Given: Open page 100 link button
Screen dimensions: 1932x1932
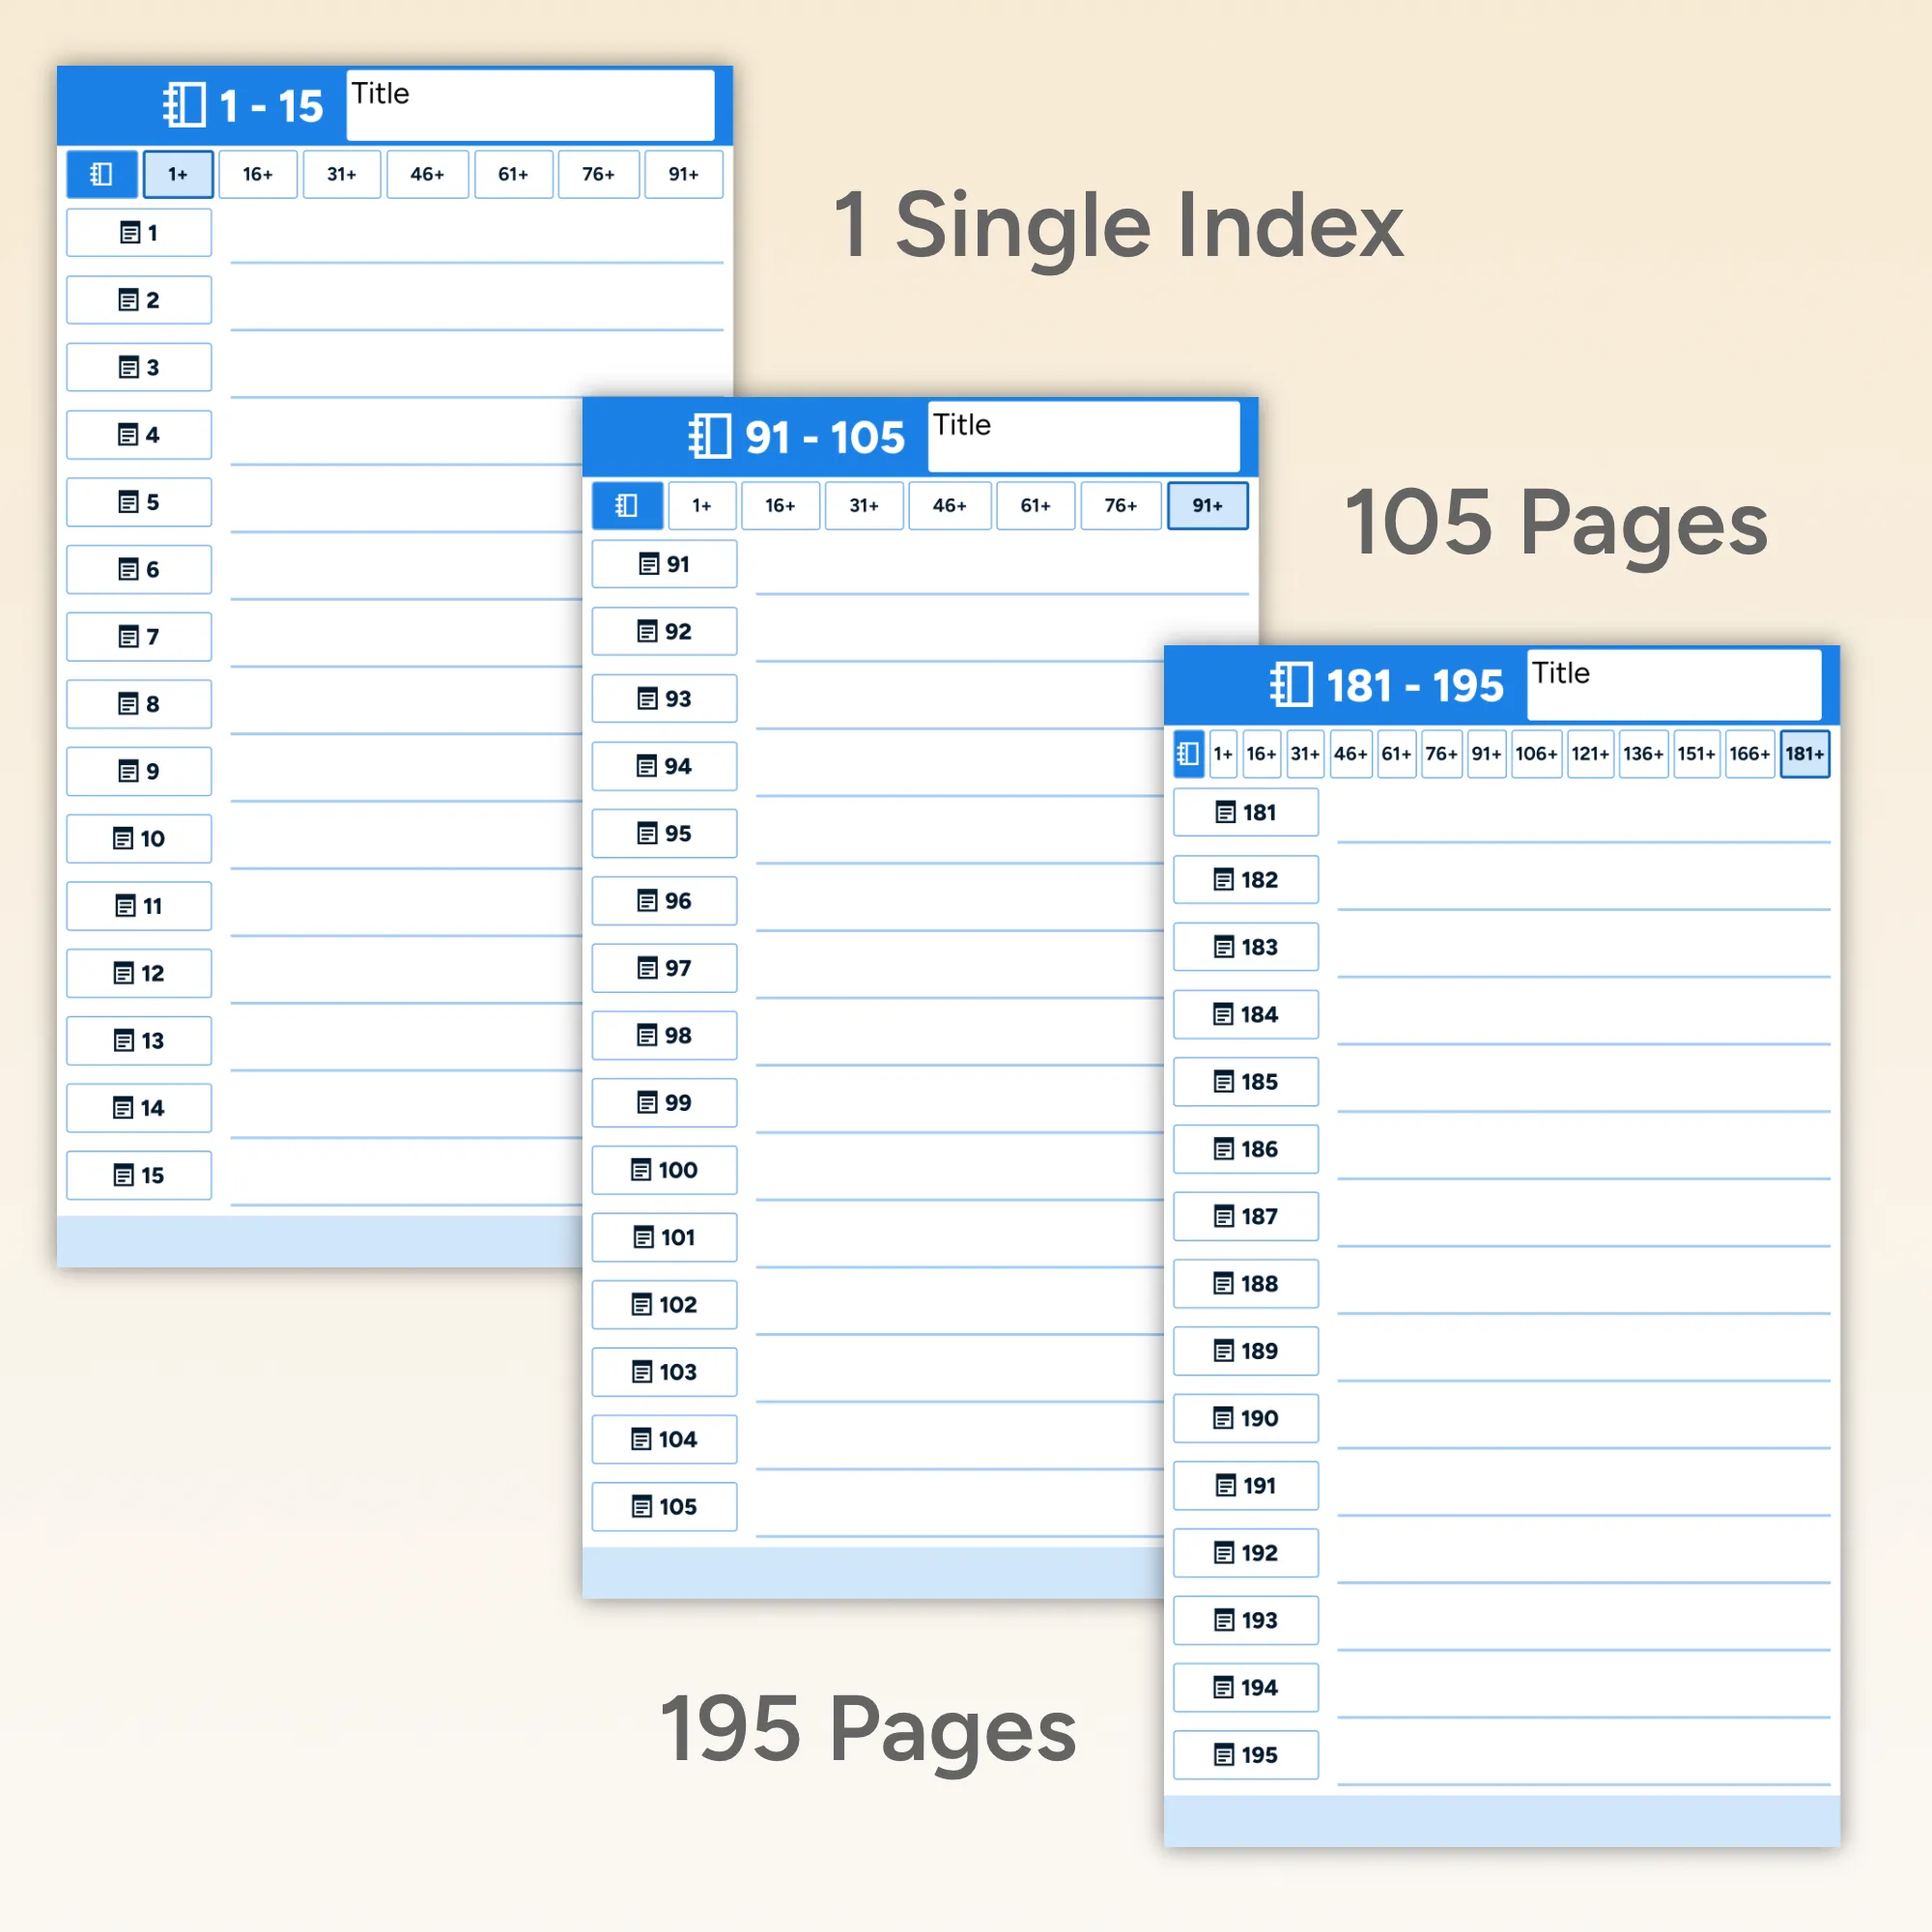Looking at the screenshot, I should pyautogui.click(x=664, y=1170).
